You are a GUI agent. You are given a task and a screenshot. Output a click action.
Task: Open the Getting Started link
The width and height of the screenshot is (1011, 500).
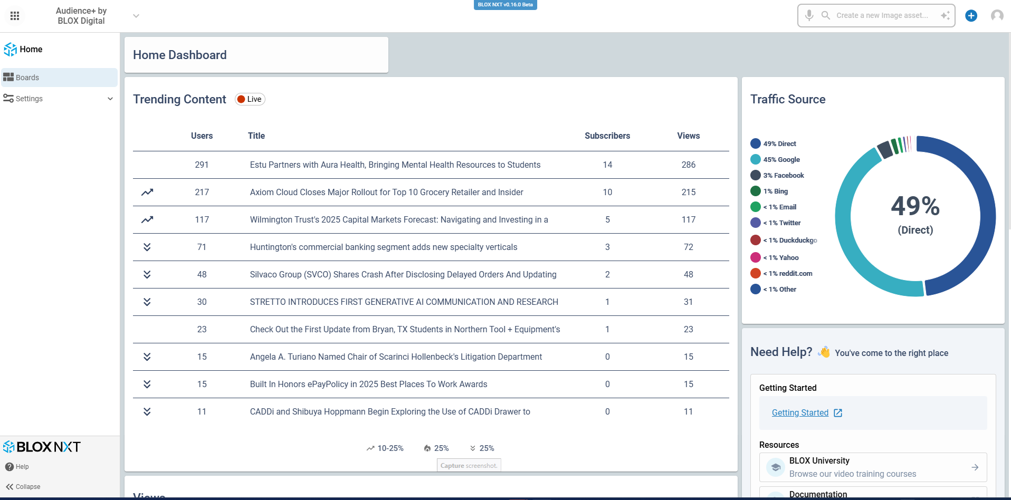[x=800, y=413]
